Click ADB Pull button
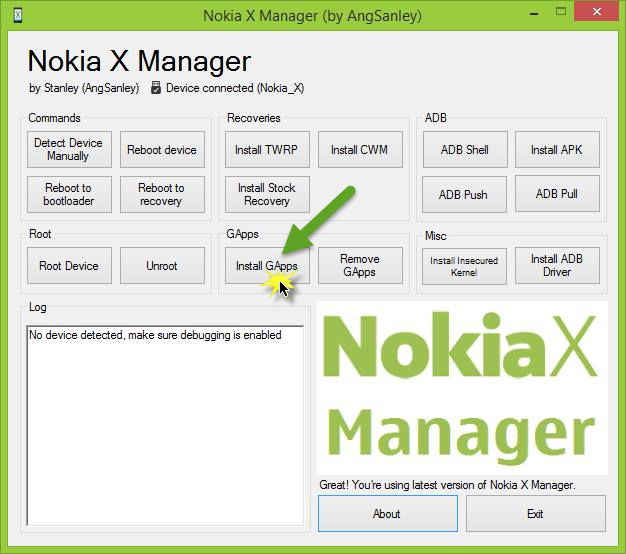 [x=557, y=194]
